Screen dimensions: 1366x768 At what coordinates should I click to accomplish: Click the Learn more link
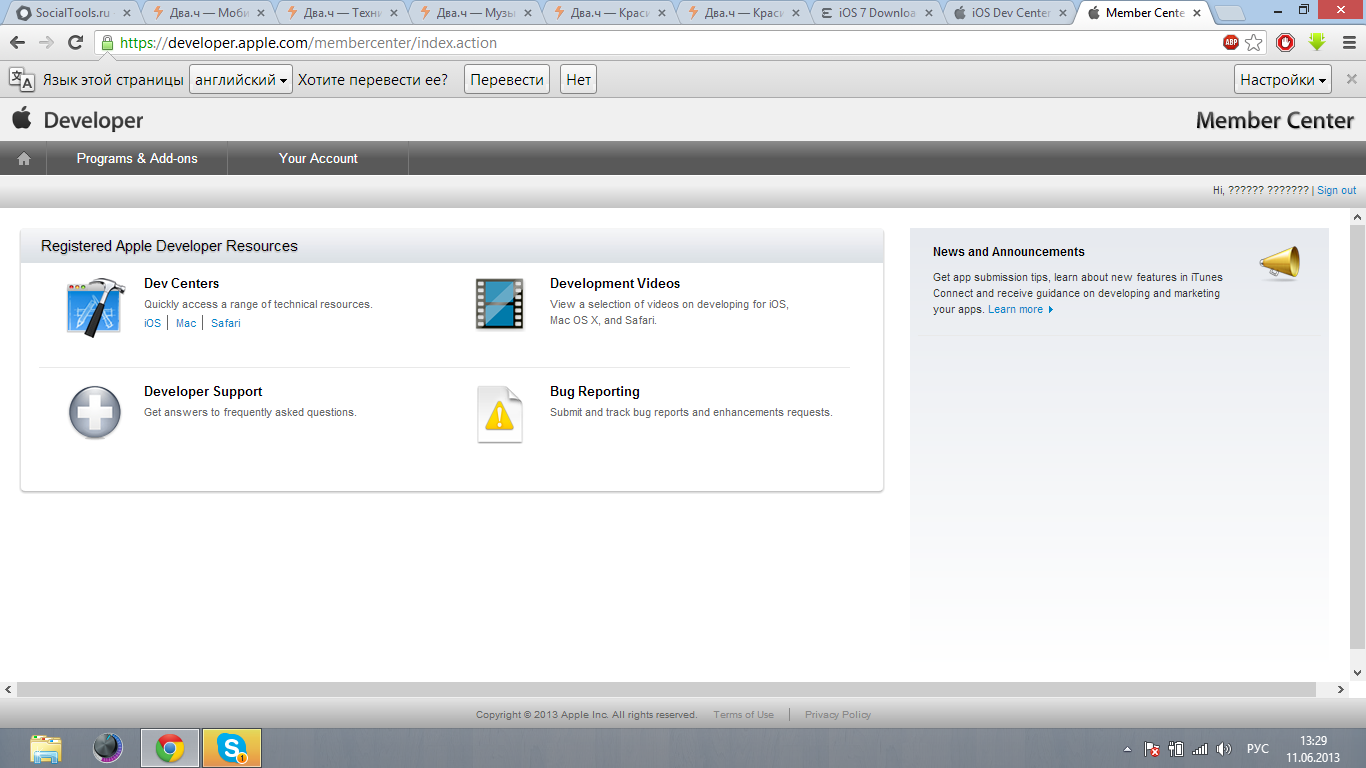(x=1020, y=309)
